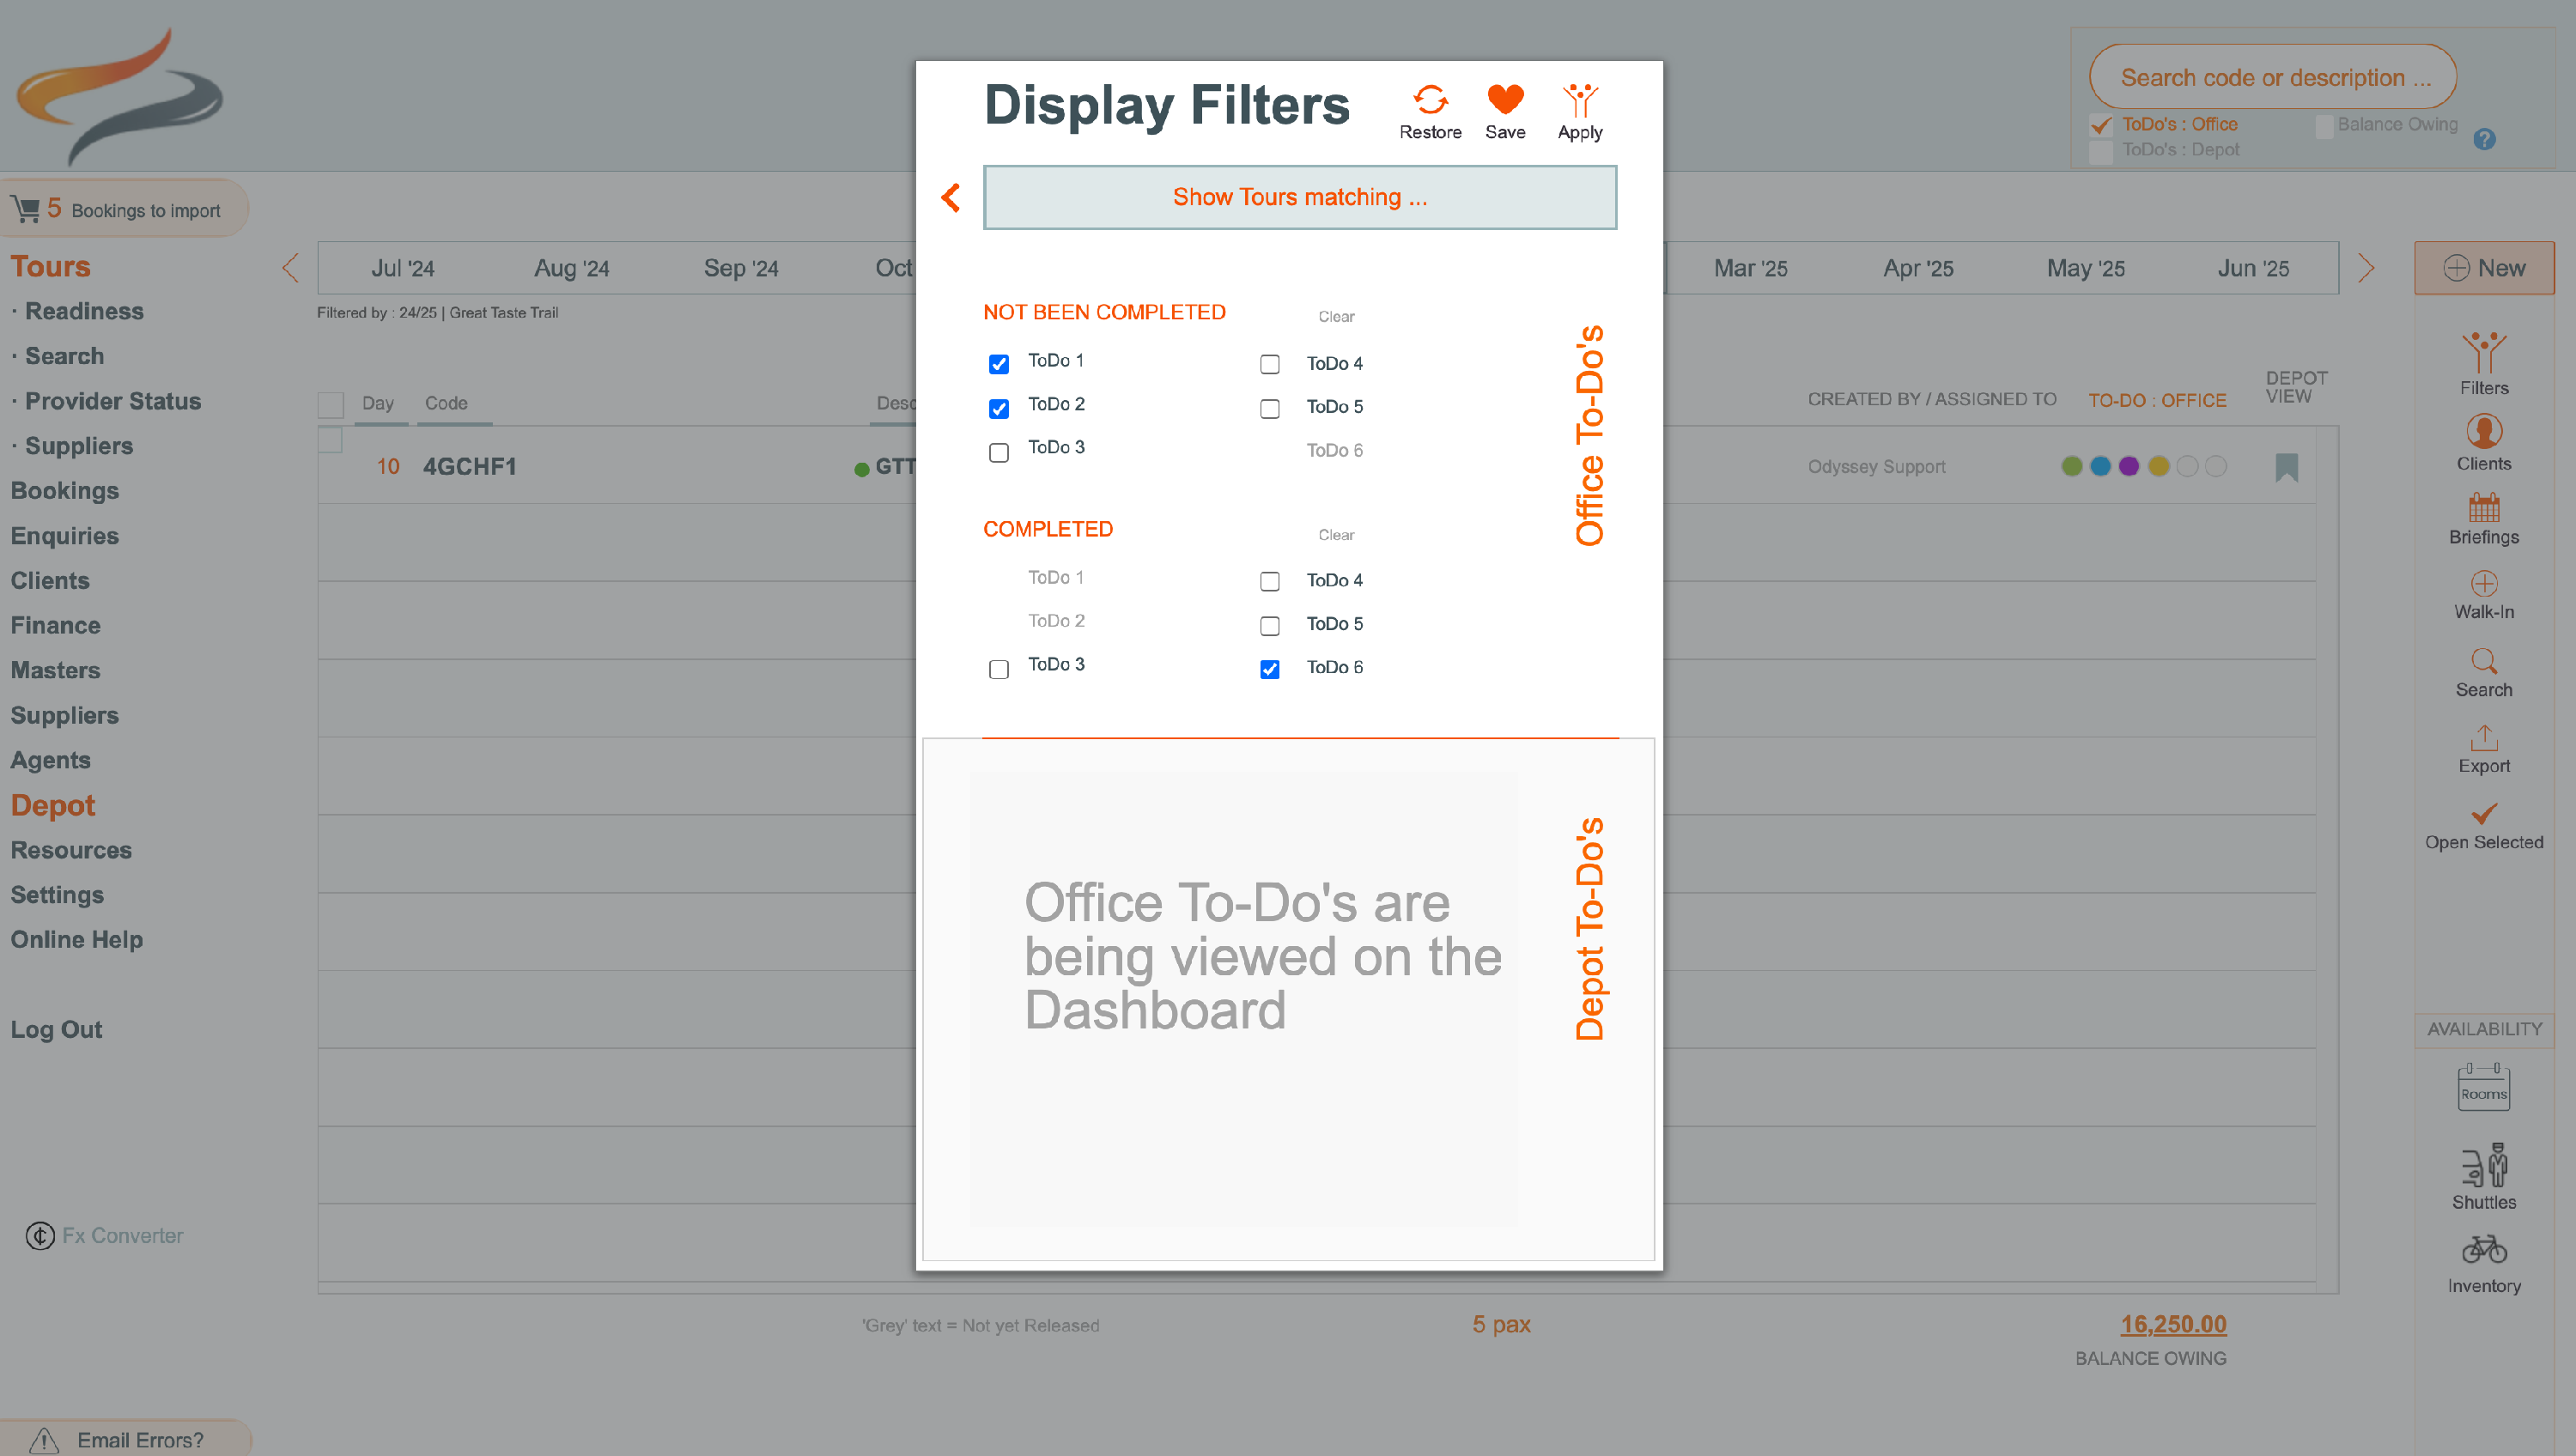Screen dimensions: 2576x1456
Task: Click the search code or description field
Action: pos(2272,77)
